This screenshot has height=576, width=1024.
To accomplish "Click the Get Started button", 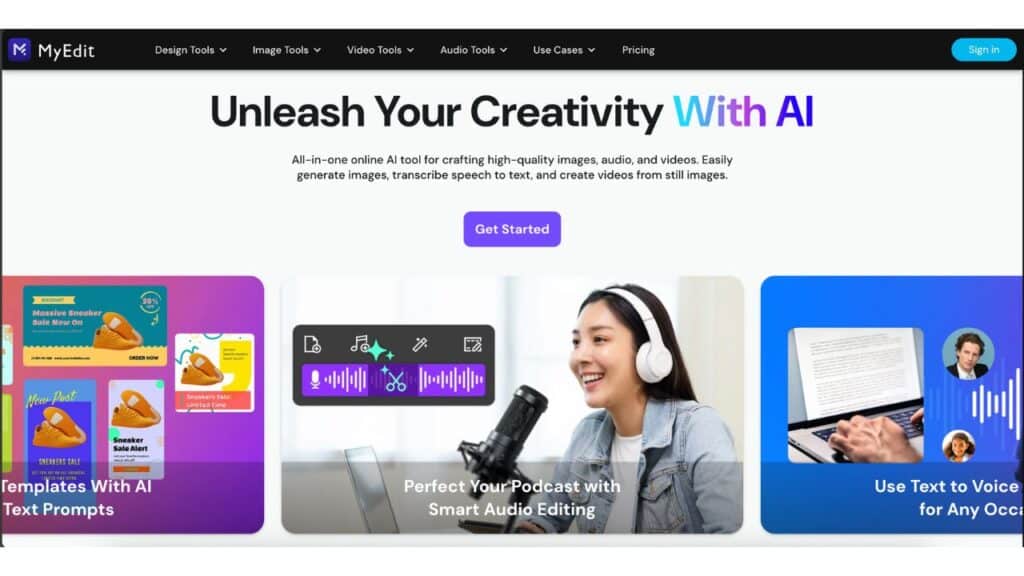I will pyautogui.click(x=512, y=229).
